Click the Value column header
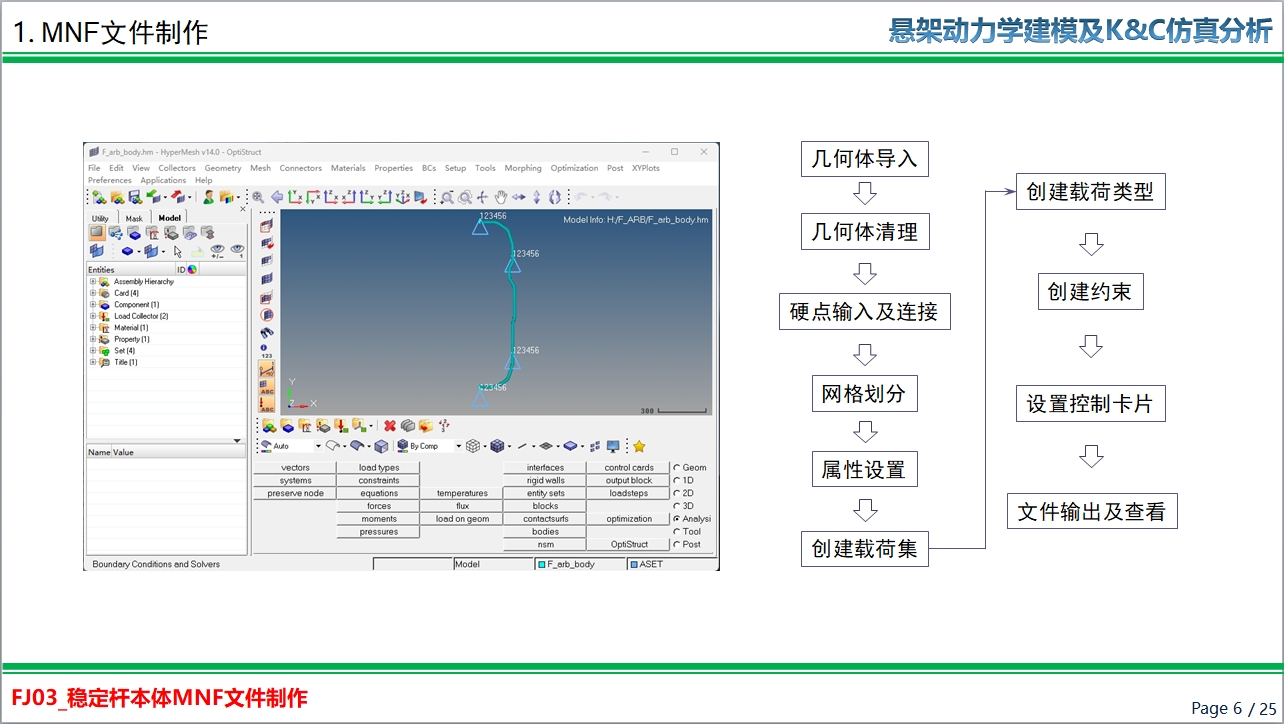This screenshot has height=724, width=1284. 123,452
